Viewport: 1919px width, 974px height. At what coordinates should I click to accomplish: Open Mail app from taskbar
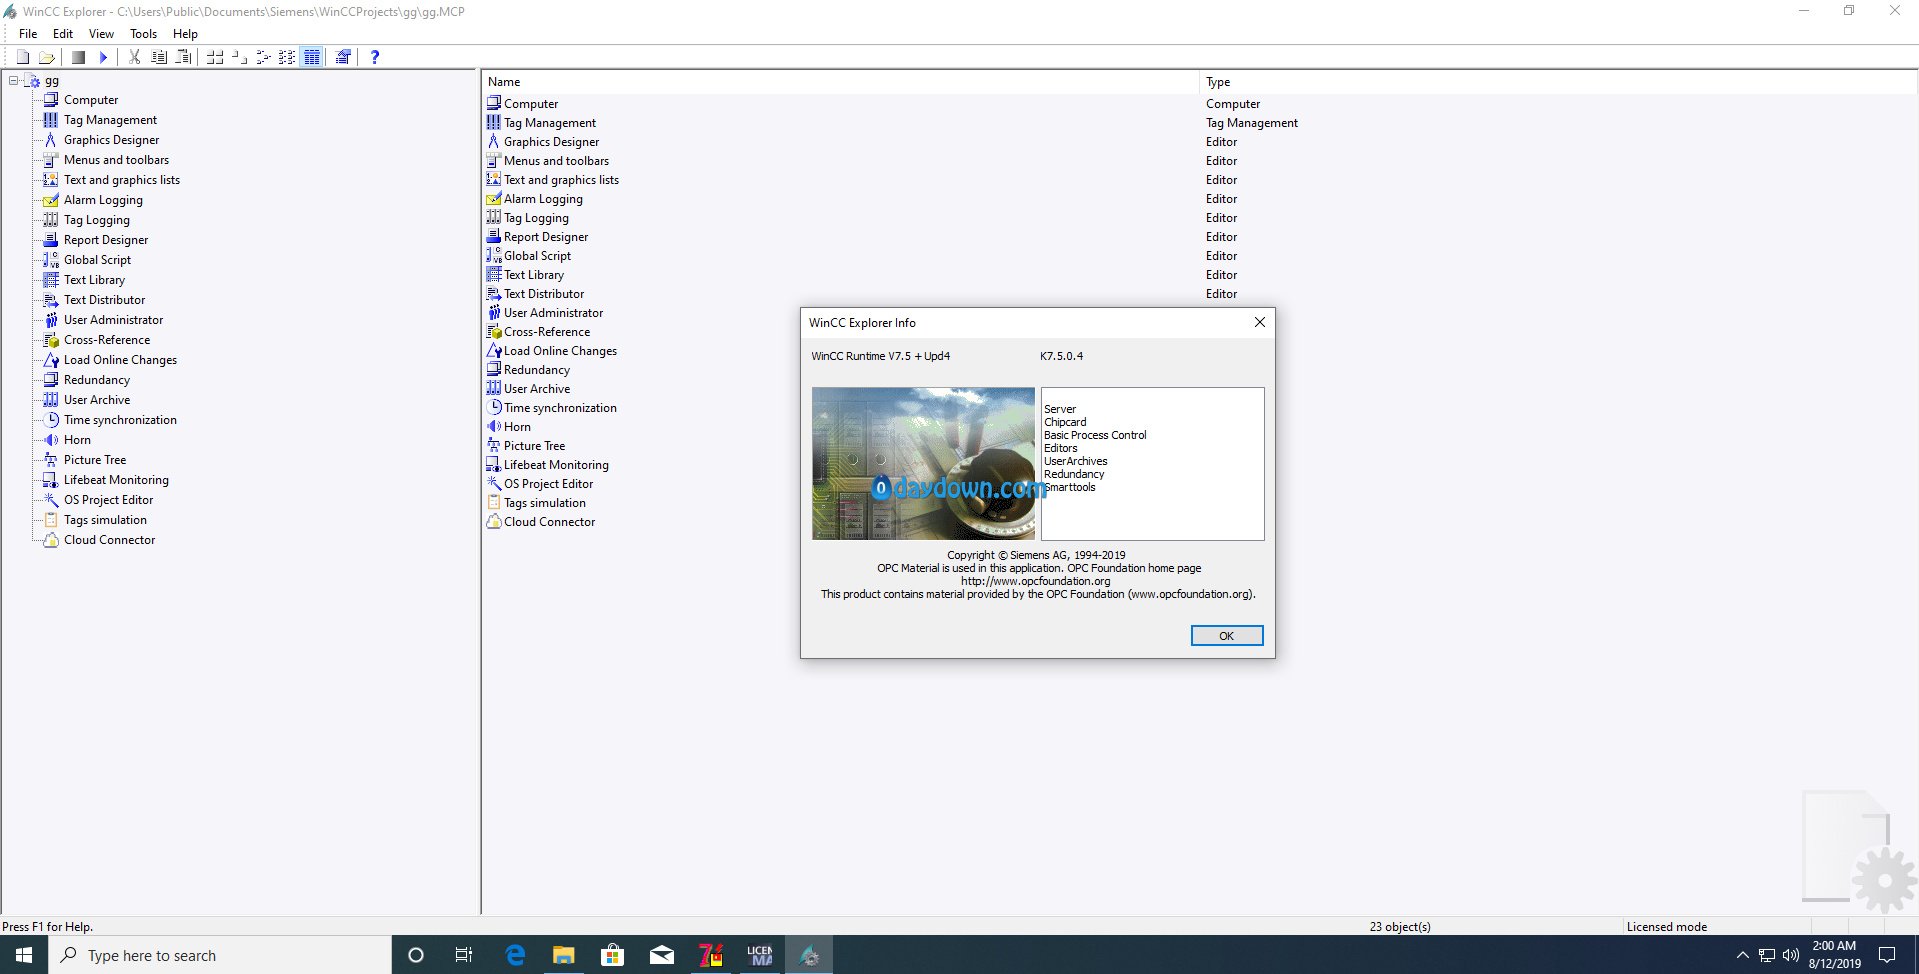(x=662, y=955)
